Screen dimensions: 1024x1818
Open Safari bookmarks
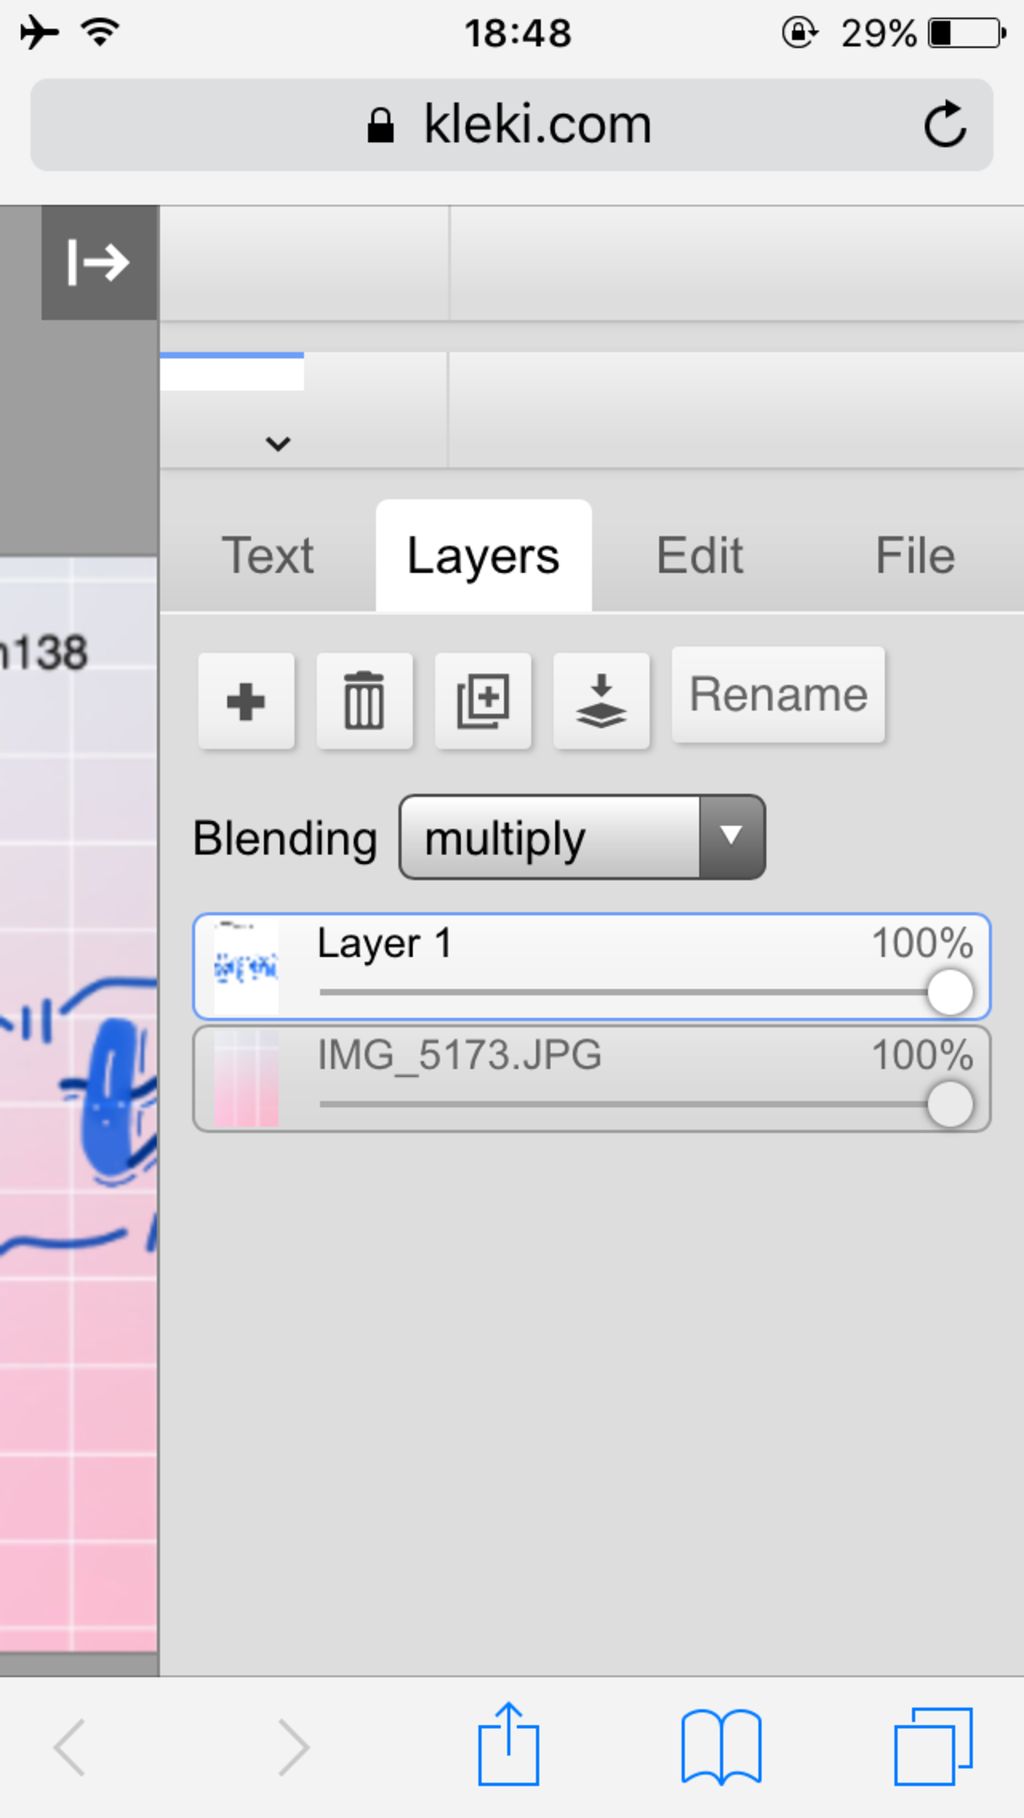tap(721, 1747)
